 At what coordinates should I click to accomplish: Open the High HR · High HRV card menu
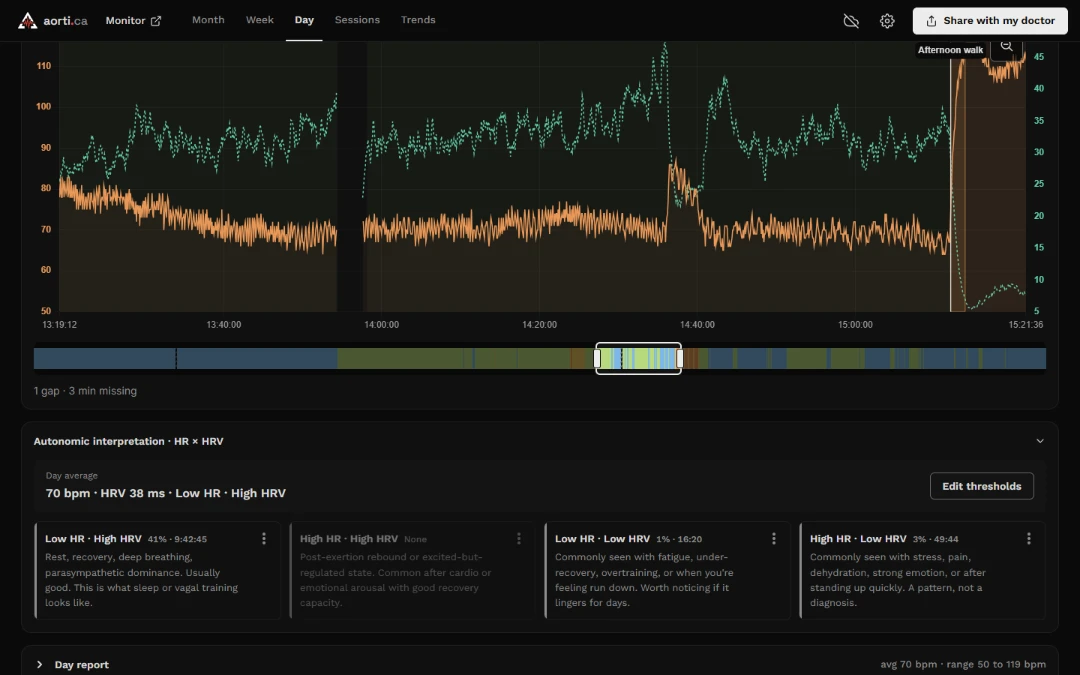(519, 539)
